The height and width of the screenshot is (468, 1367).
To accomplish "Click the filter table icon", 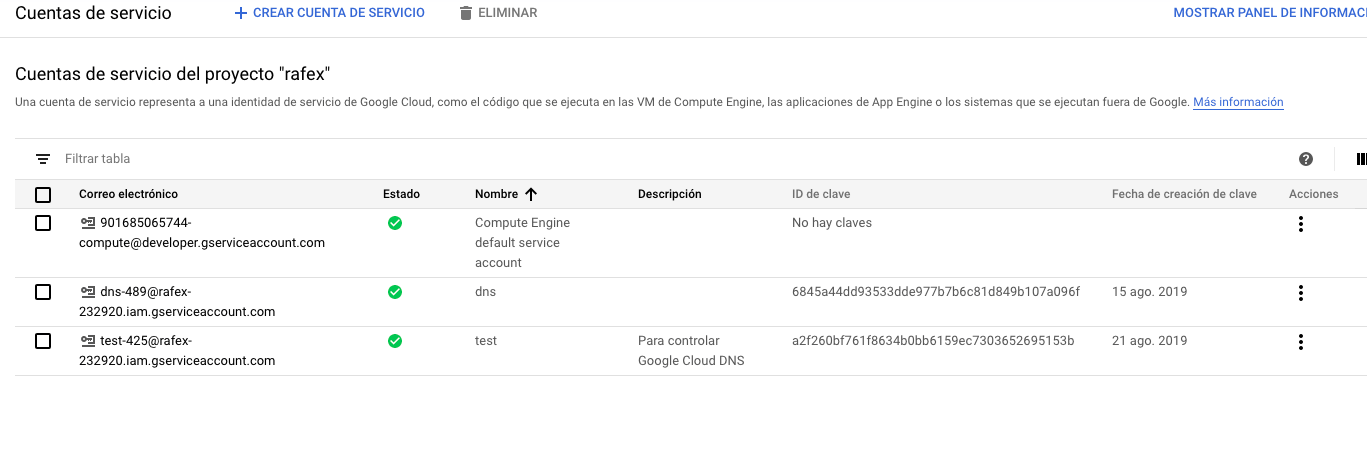I will coord(43,159).
